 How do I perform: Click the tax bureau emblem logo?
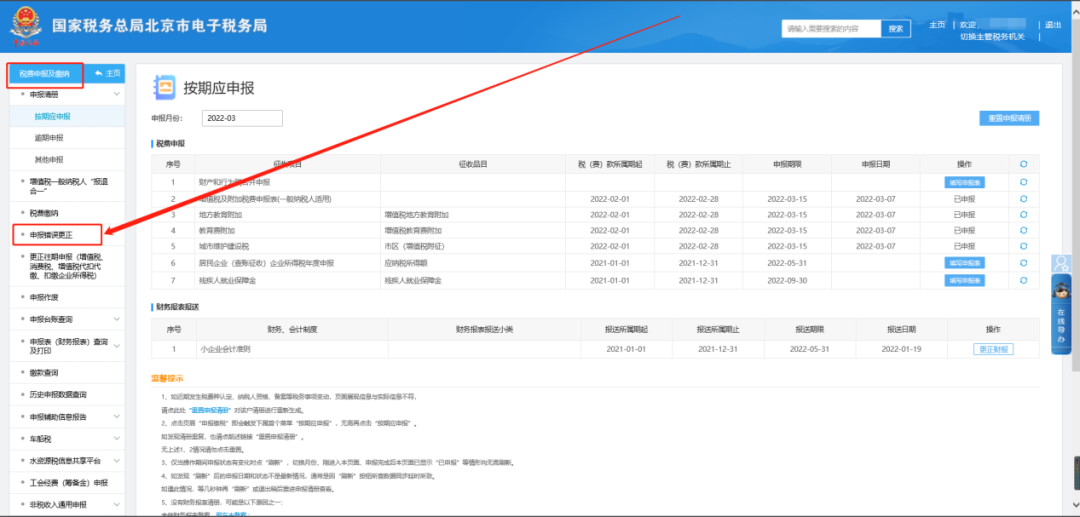(26, 26)
